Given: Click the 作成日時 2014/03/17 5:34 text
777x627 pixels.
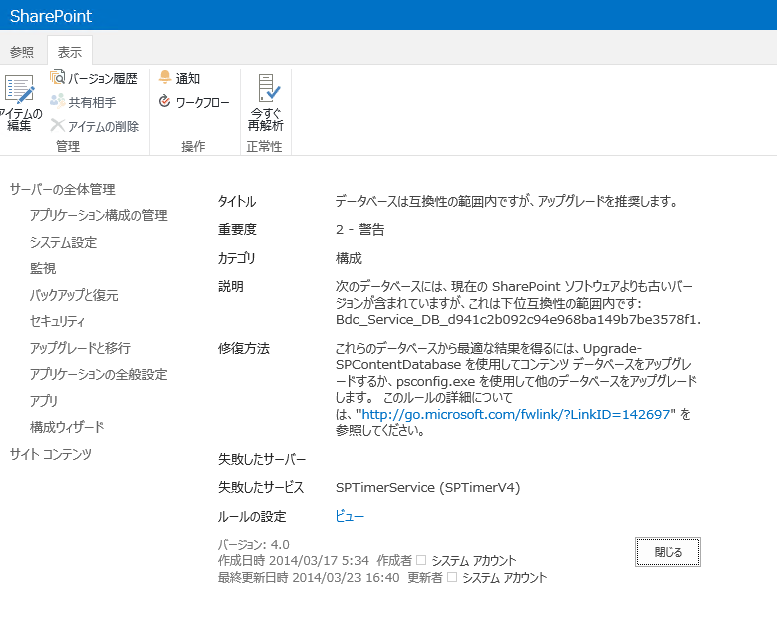Looking at the screenshot, I should [293, 561].
